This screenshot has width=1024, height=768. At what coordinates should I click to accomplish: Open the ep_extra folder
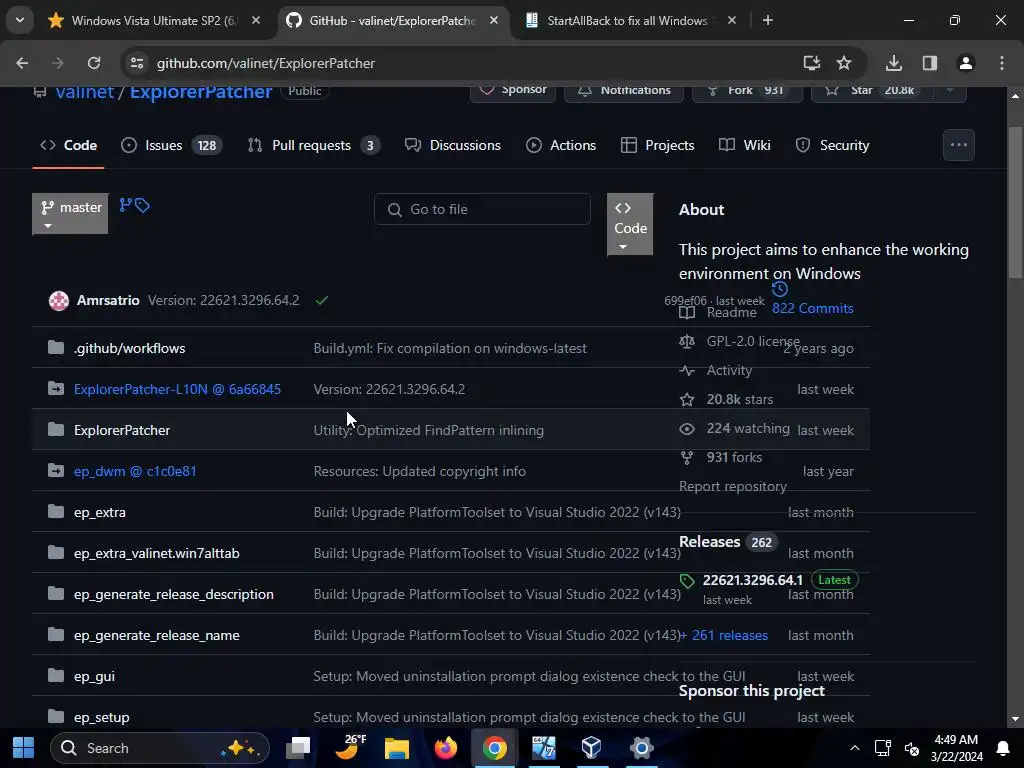100,513
